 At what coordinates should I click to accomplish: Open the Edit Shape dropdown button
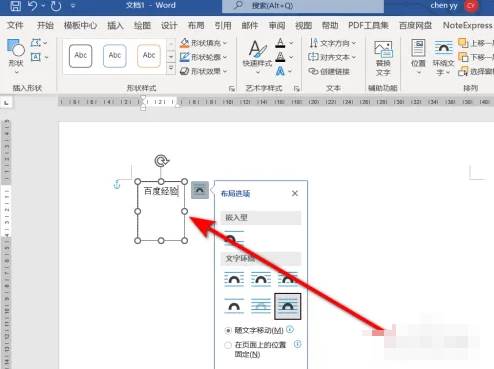point(39,43)
